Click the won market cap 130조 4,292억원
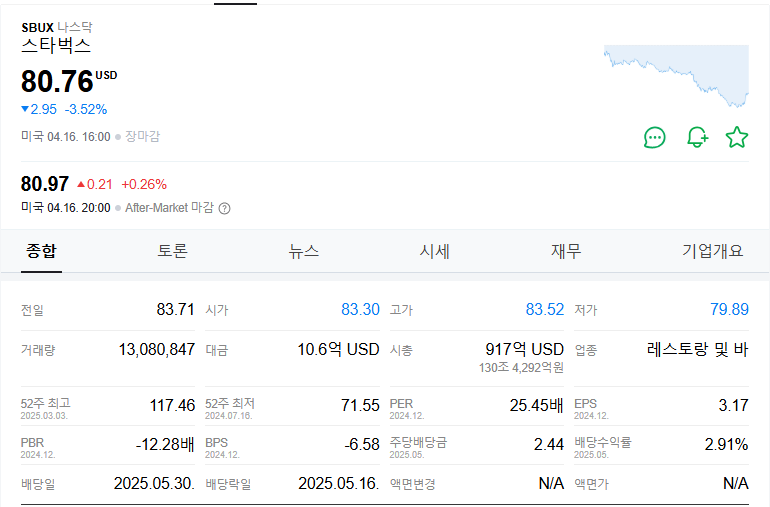The image size is (770, 507). (521, 367)
